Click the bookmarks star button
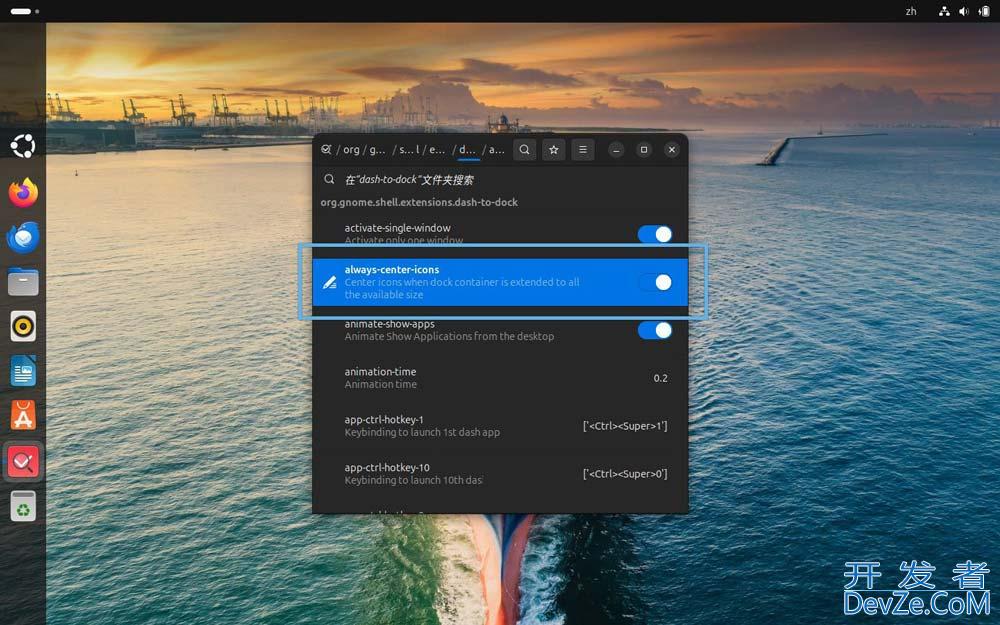The width and height of the screenshot is (1000, 625). point(554,149)
